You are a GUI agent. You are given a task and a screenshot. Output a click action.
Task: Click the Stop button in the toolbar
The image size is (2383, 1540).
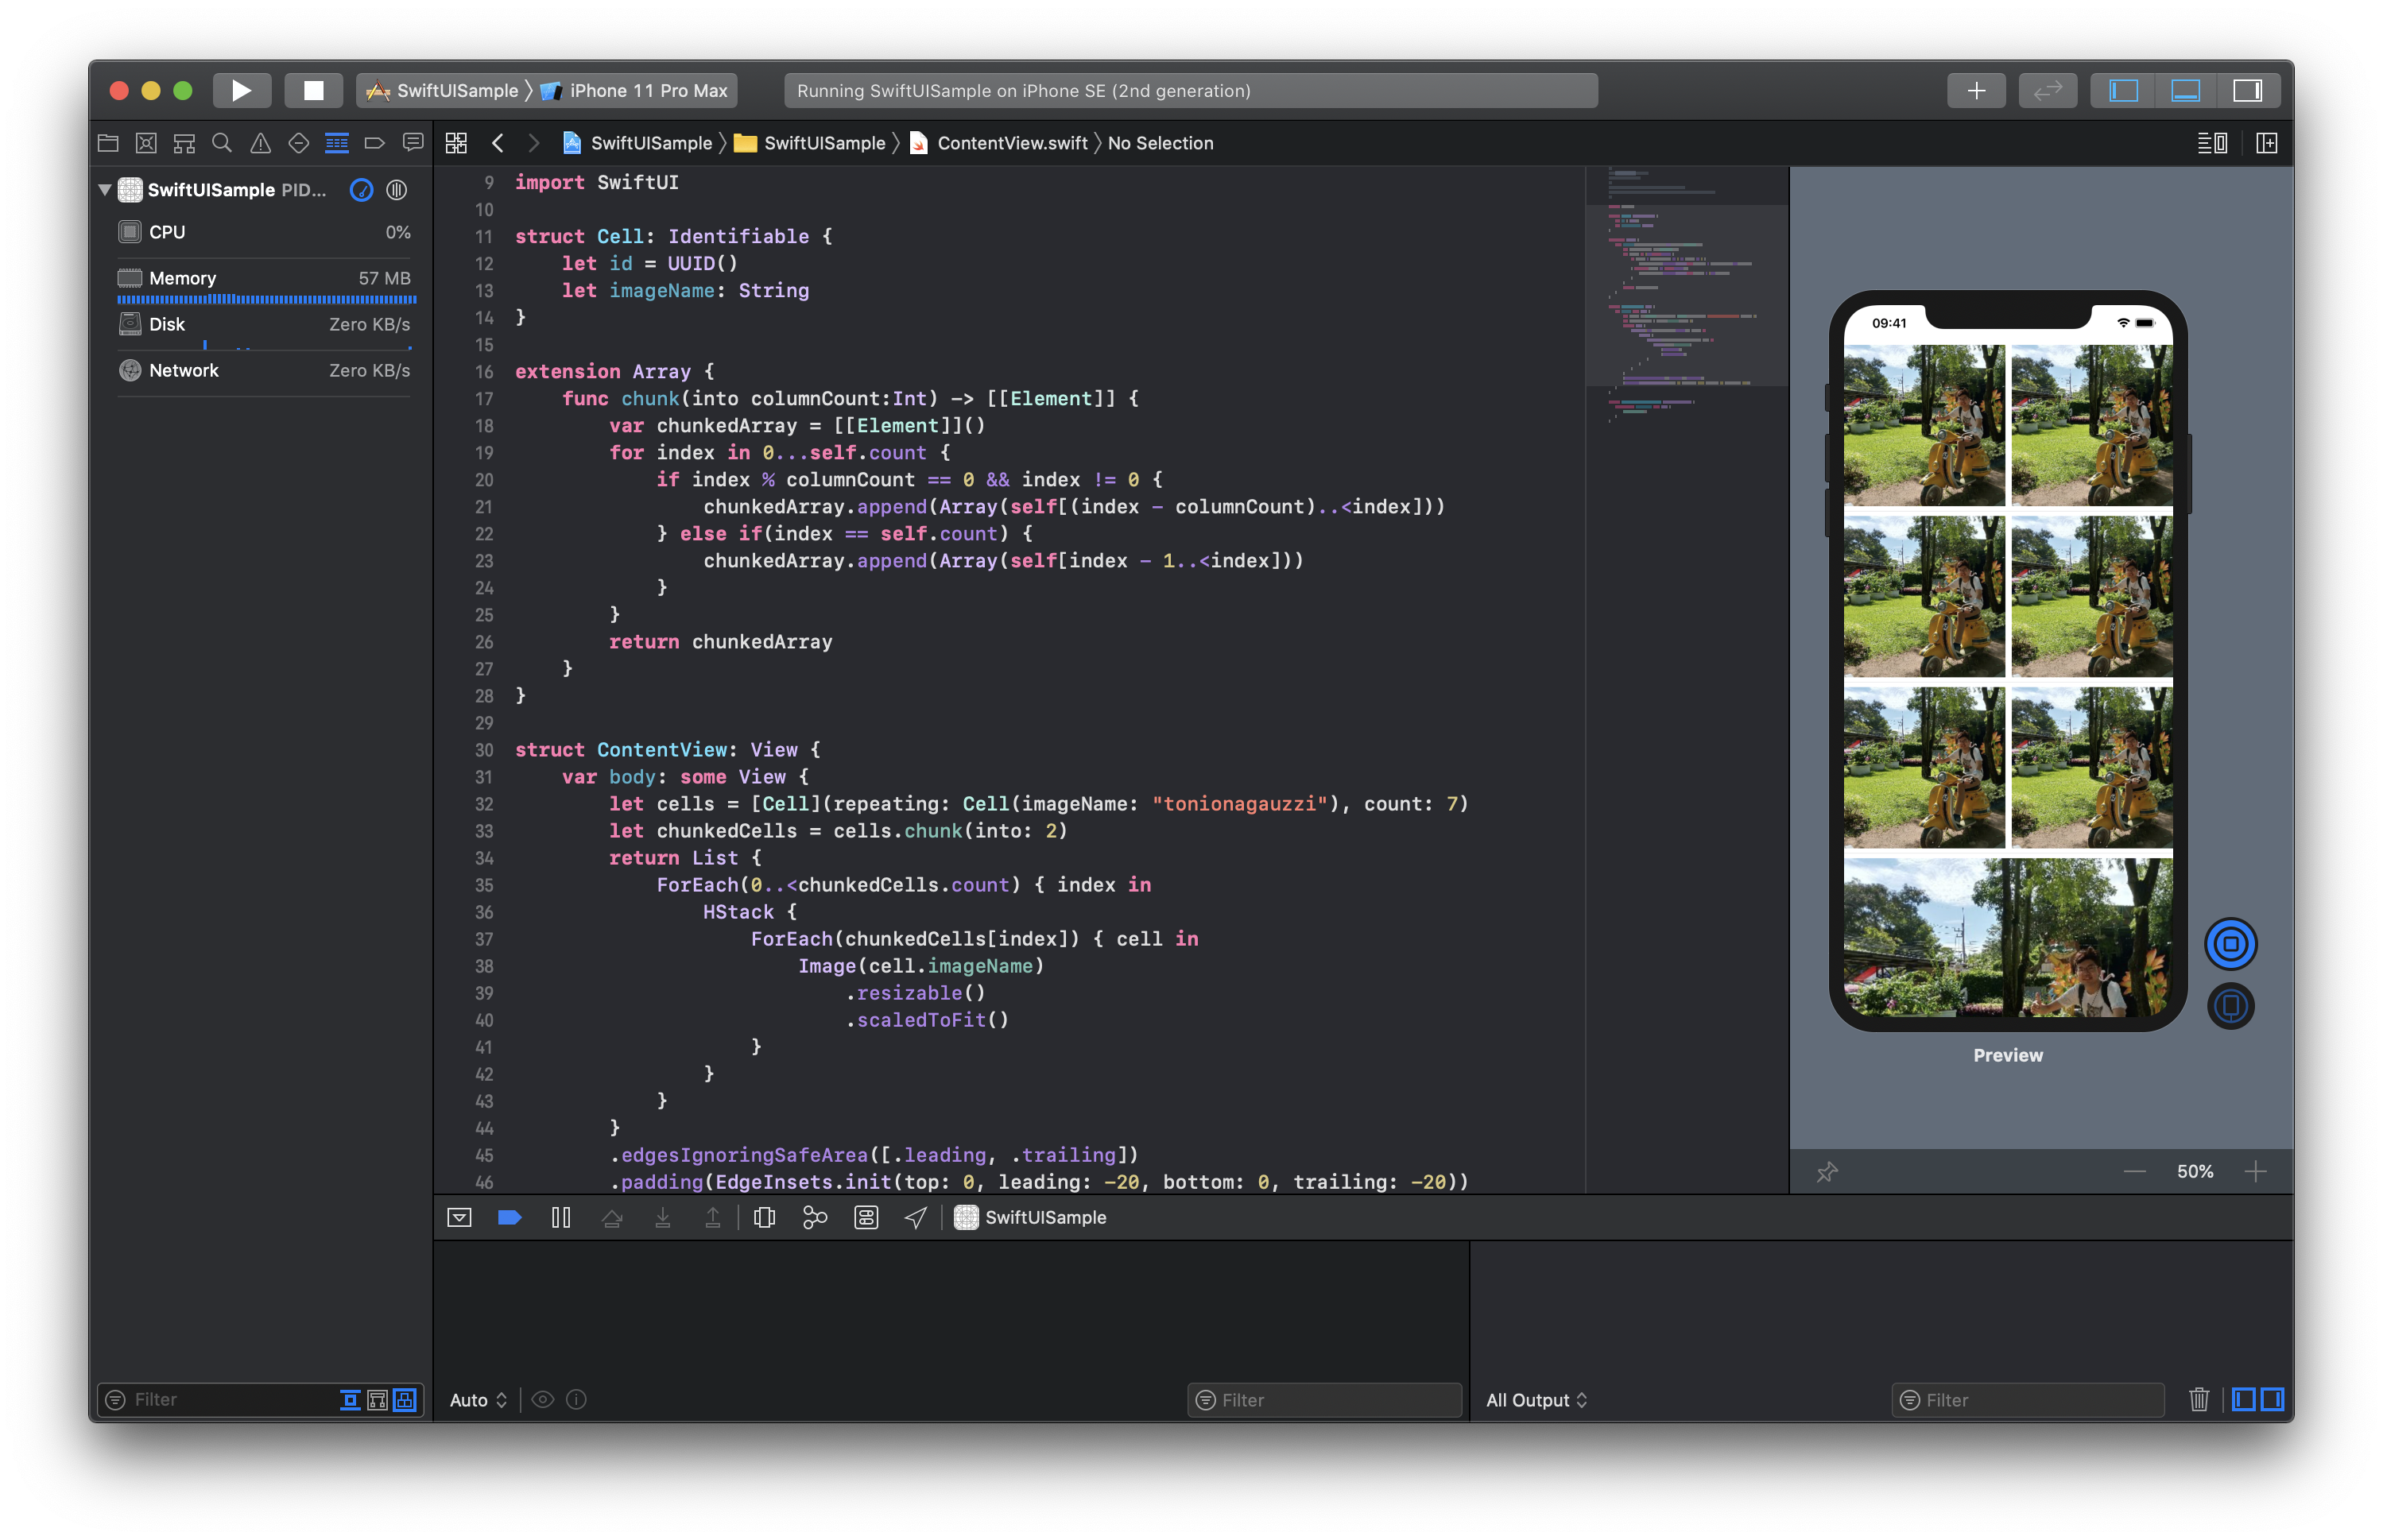point(313,91)
